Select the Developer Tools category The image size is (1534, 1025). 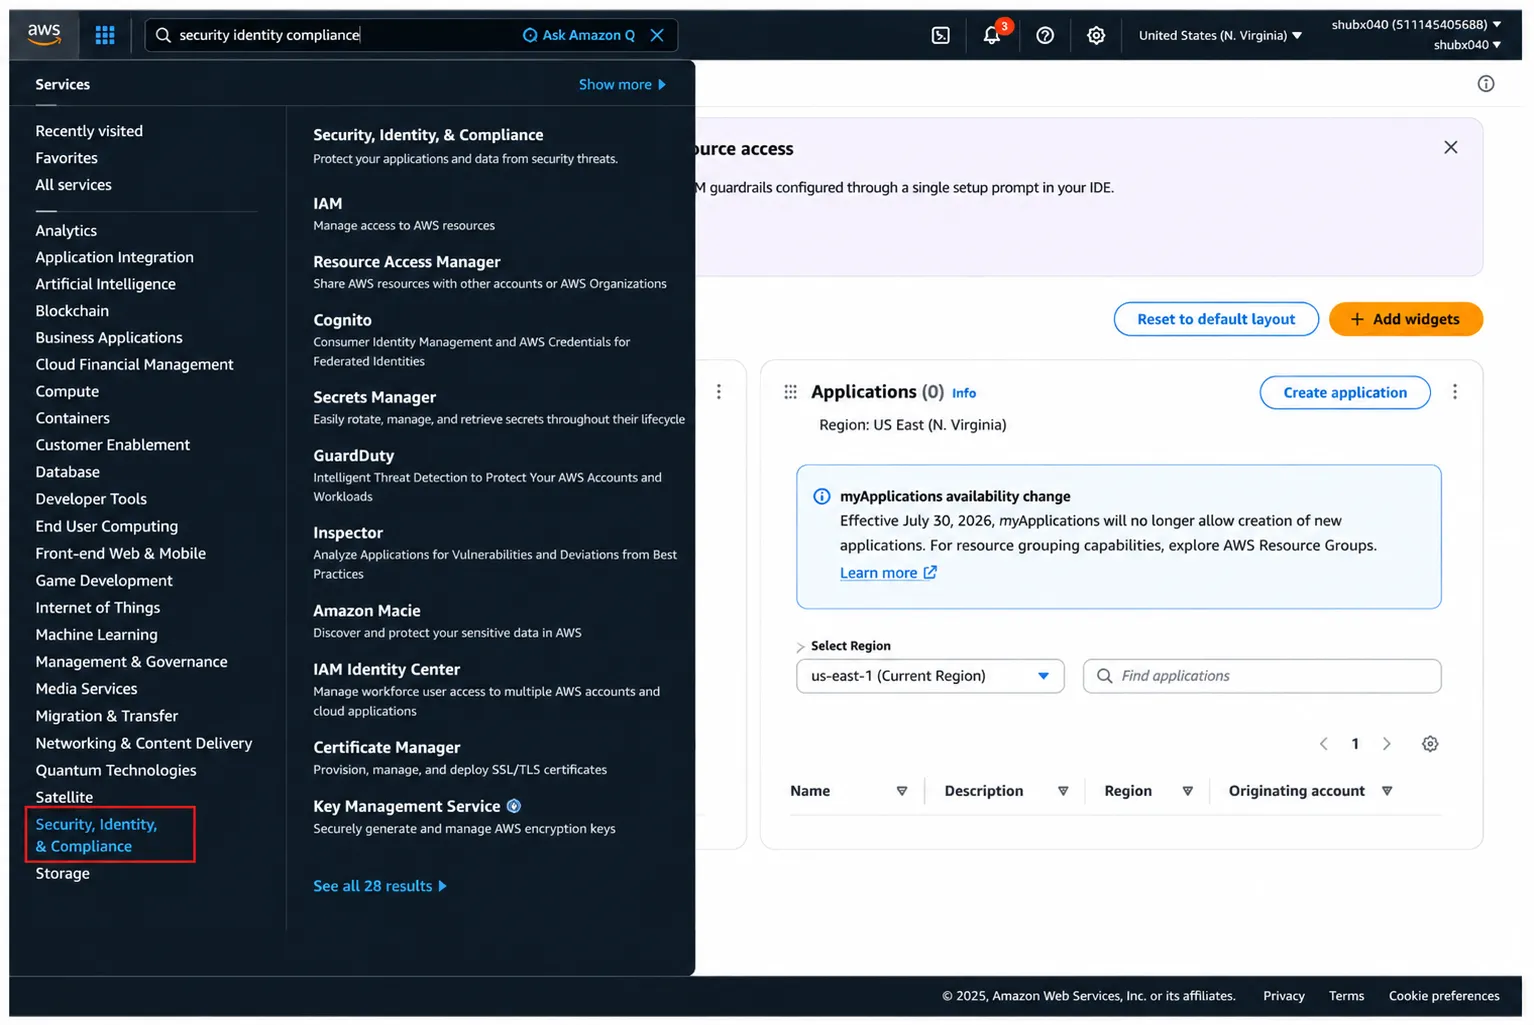tap(91, 499)
